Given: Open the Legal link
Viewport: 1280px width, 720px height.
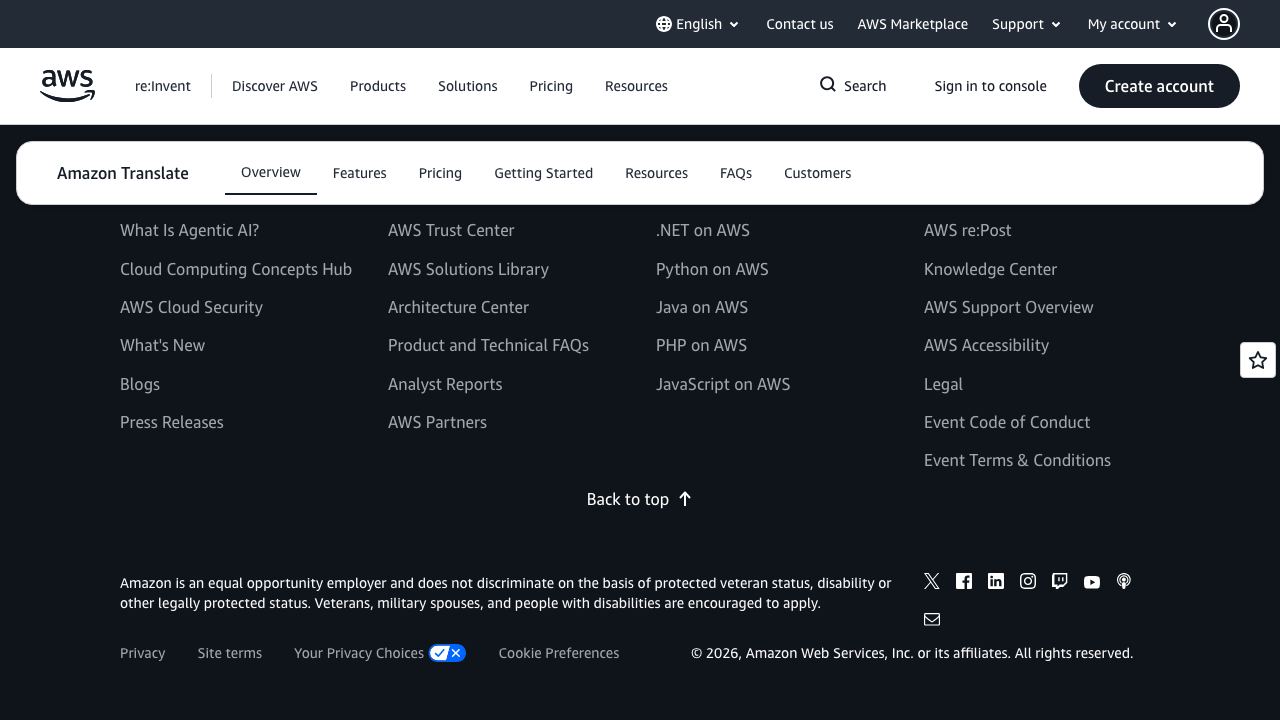Looking at the screenshot, I should pos(943,384).
